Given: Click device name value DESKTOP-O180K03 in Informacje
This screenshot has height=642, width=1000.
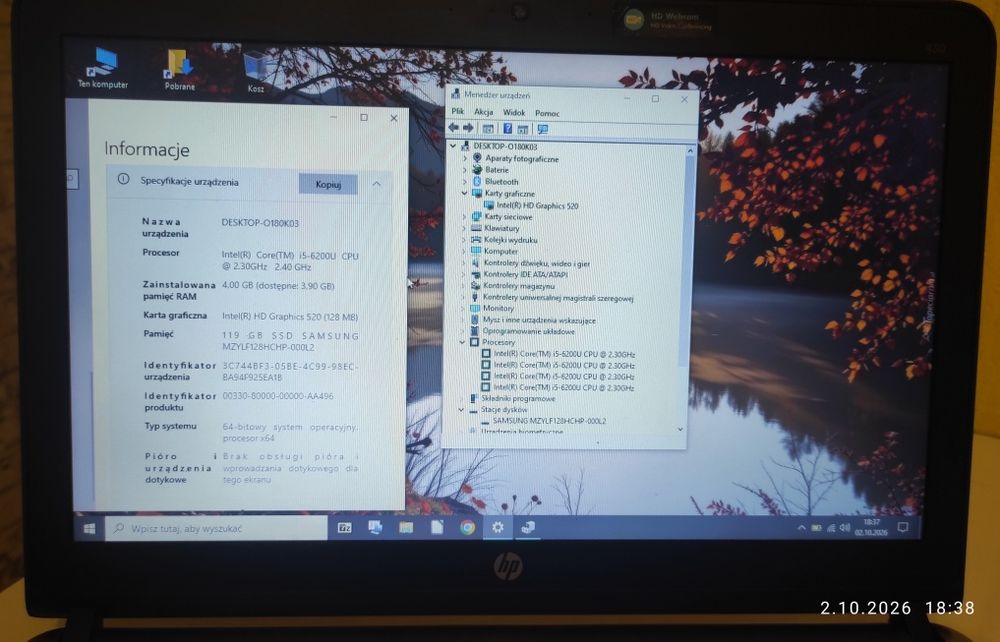Looking at the screenshot, I should [260, 223].
